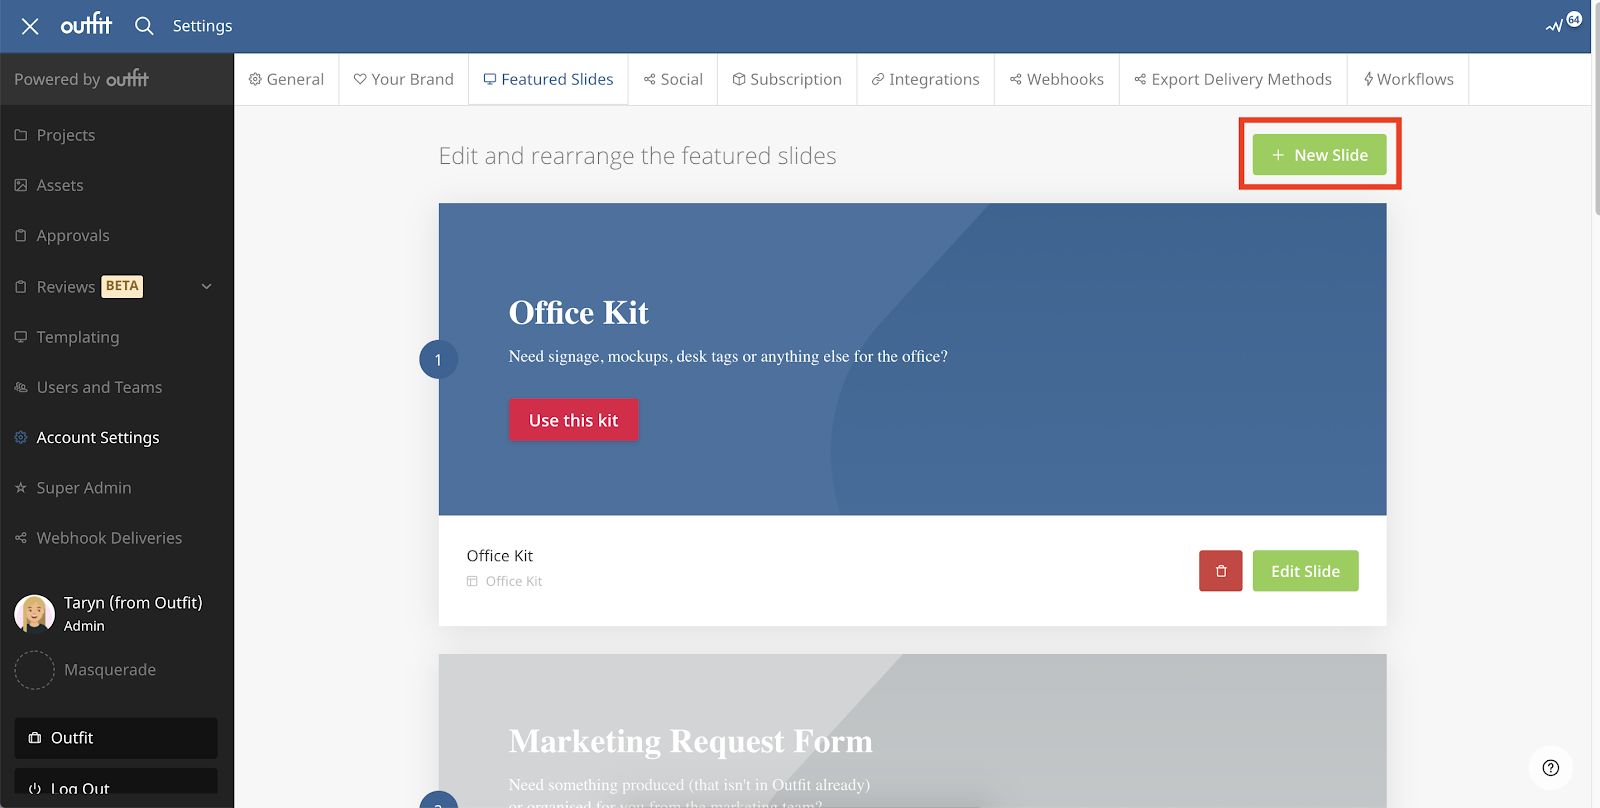Click the Projects folder icon in sidebar

pyautogui.click(x=21, y=135)
